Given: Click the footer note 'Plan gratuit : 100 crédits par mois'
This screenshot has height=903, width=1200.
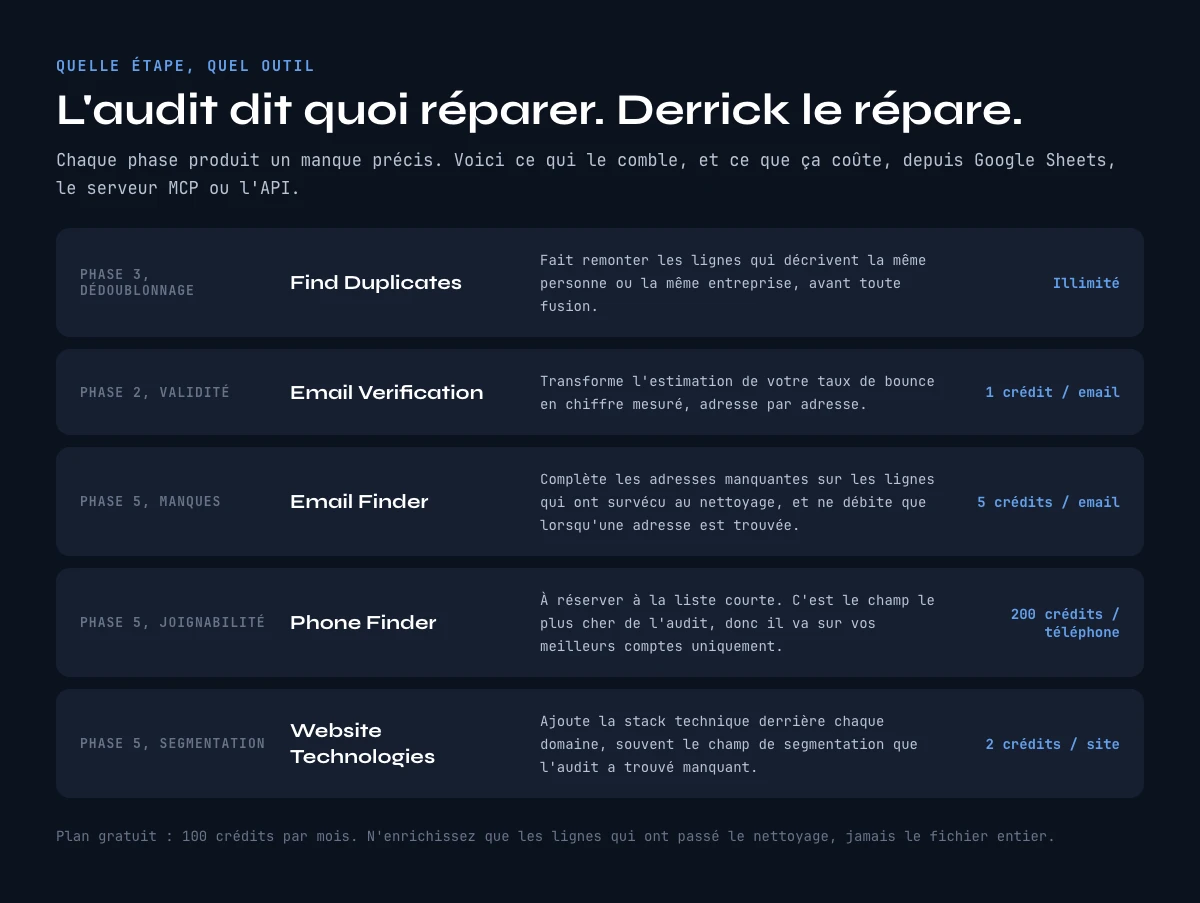Looking at the screenshot, I should point(555,836).
